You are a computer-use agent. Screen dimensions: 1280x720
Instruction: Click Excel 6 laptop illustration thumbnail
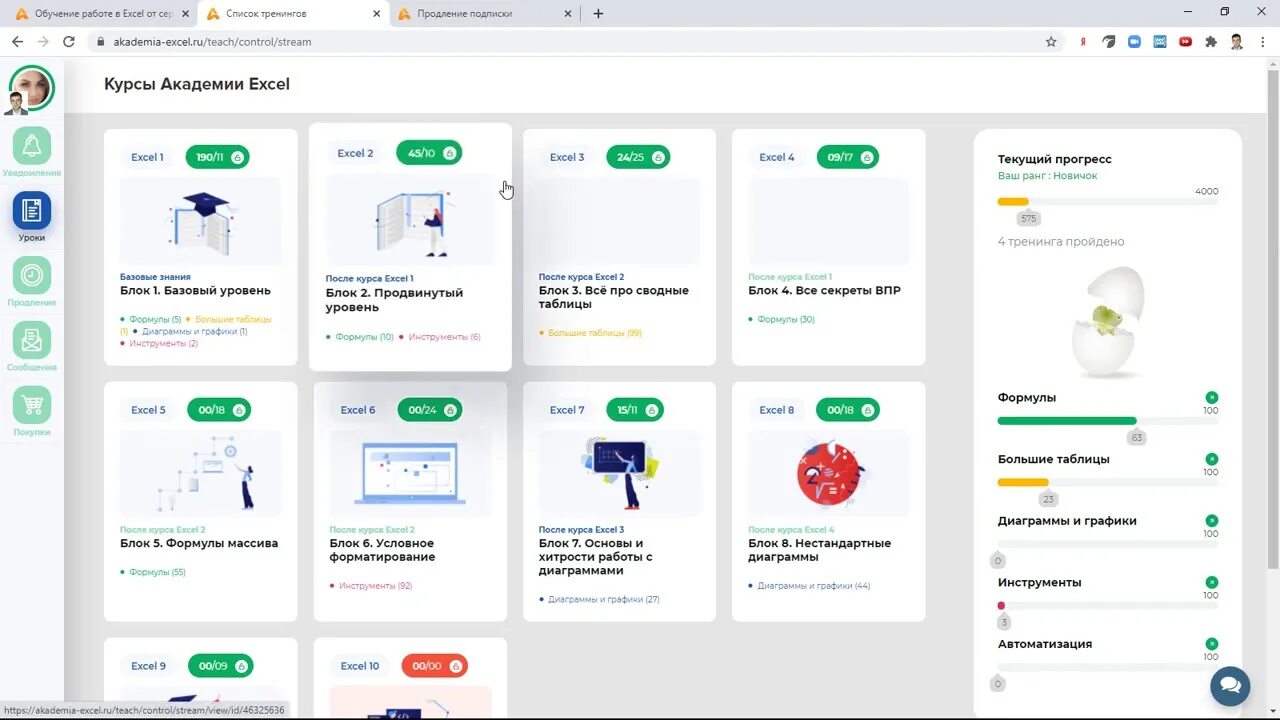[410, 474]
